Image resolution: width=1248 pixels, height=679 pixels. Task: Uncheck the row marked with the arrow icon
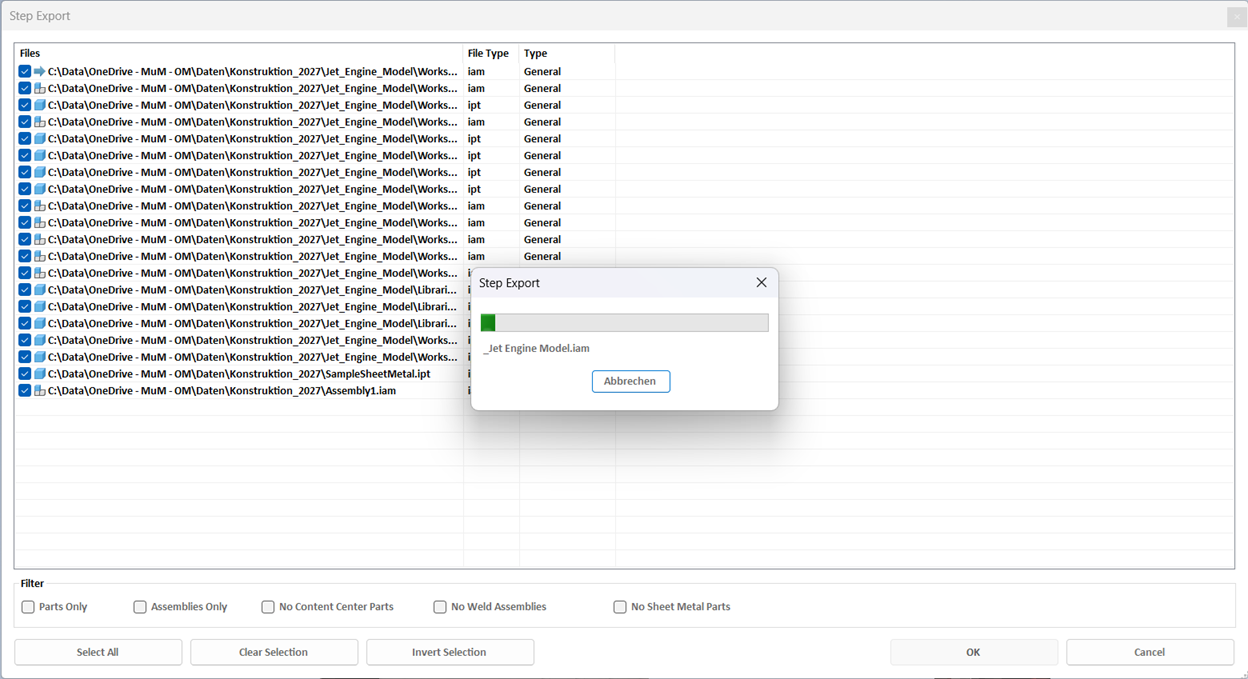25,71
